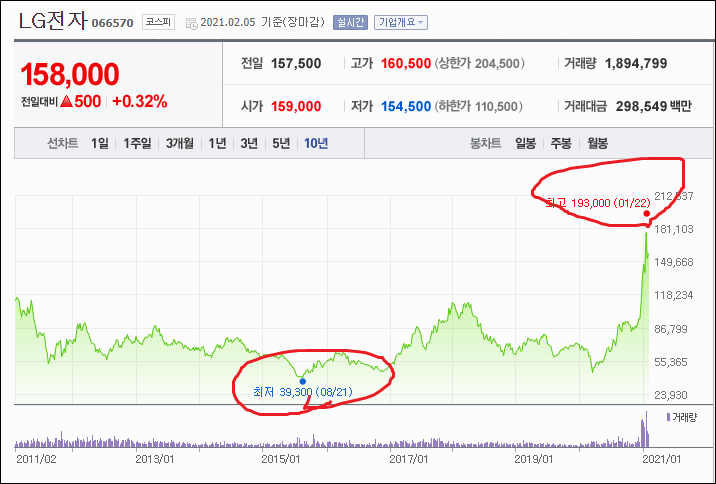
Task: Select the 3년 line chart tab
Action: coord(249,143)
